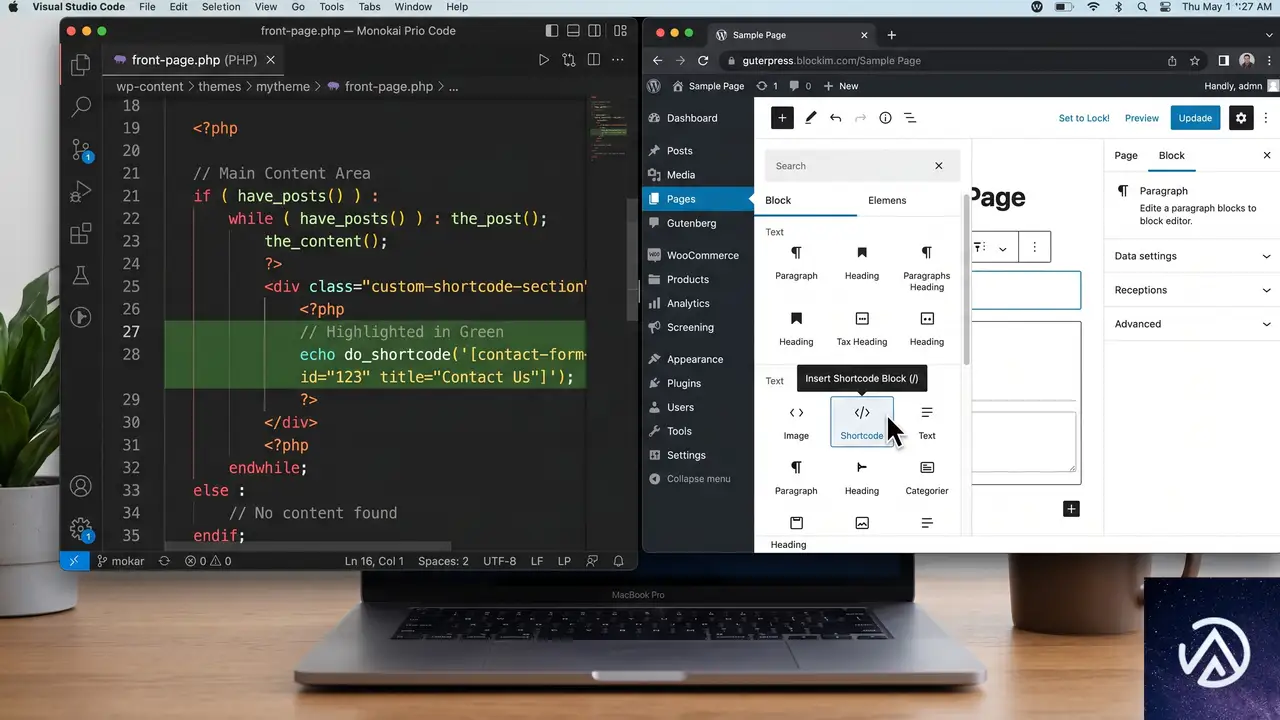Add new block with black plus button
1280x720 pixels.
coord(1071,509)
